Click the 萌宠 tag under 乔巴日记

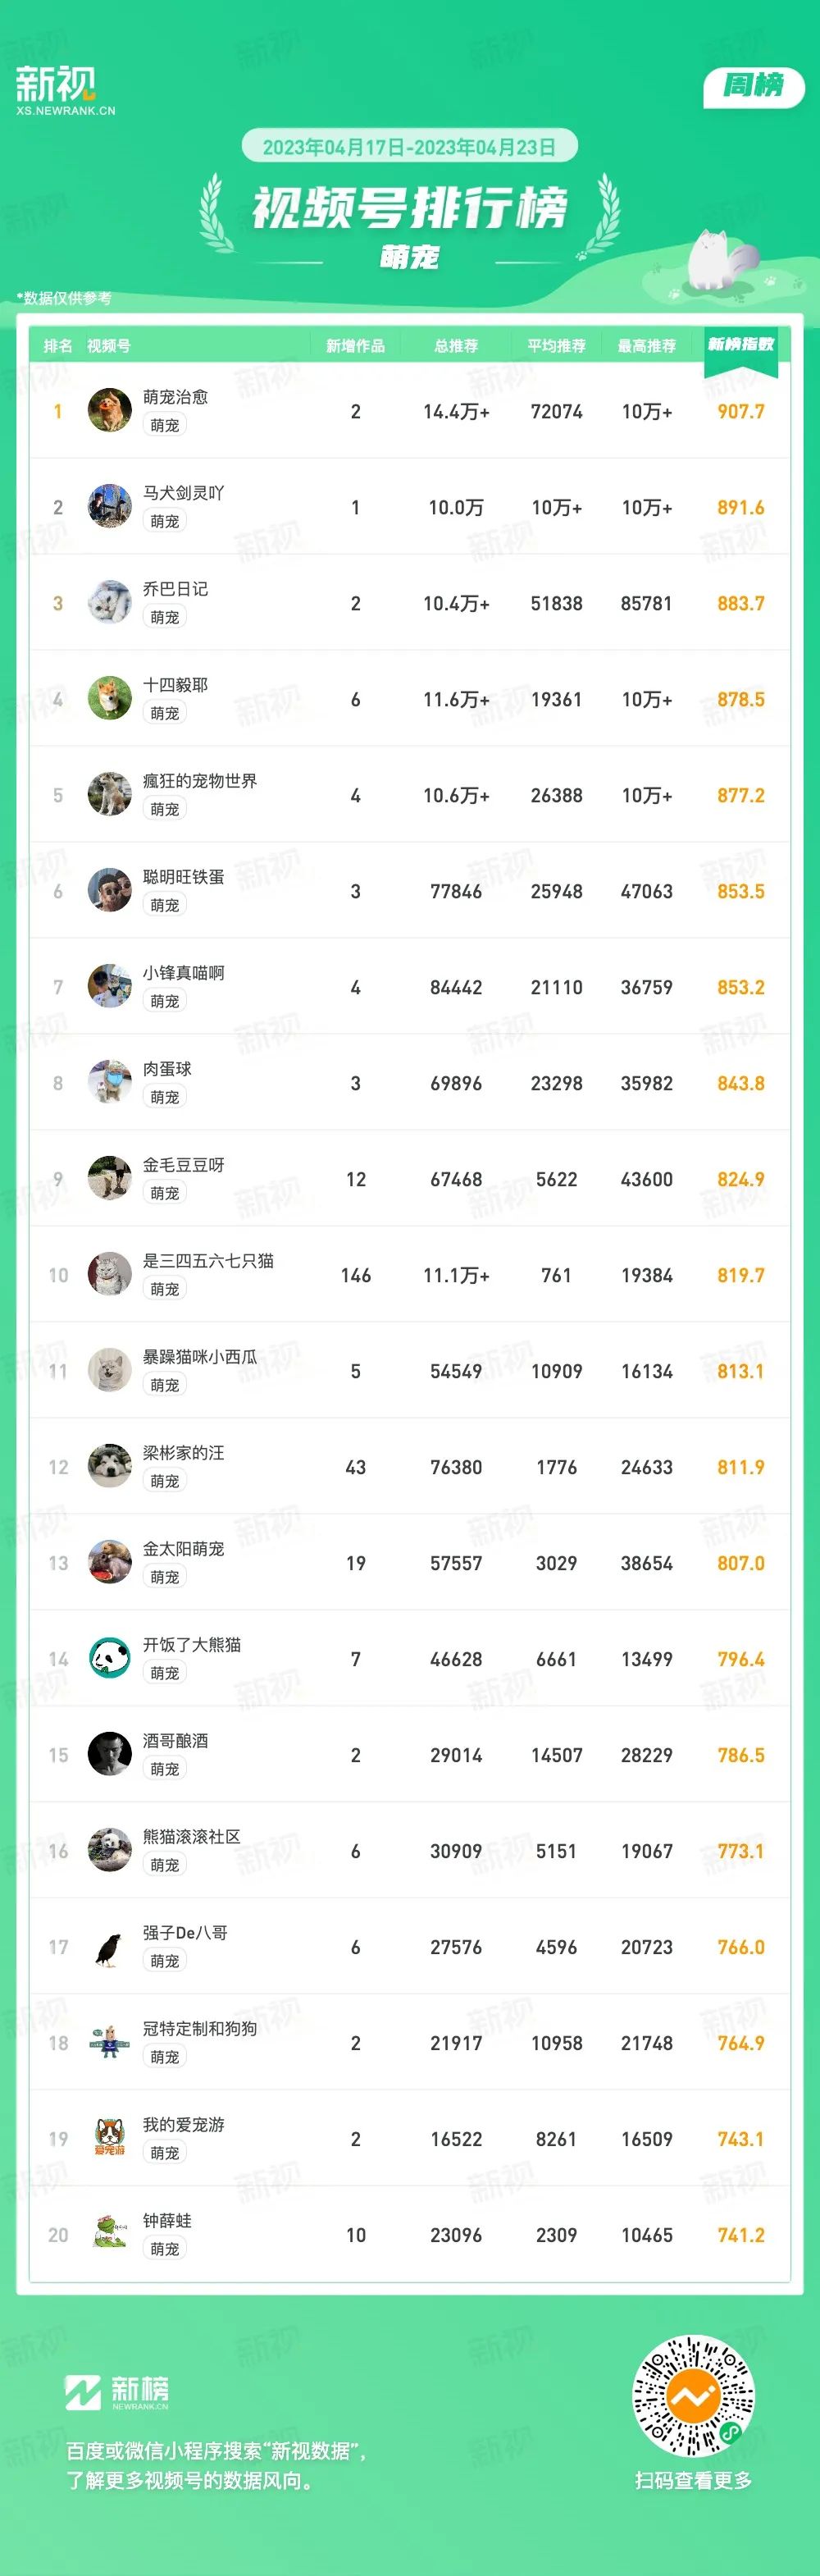[x=165, y=617]
